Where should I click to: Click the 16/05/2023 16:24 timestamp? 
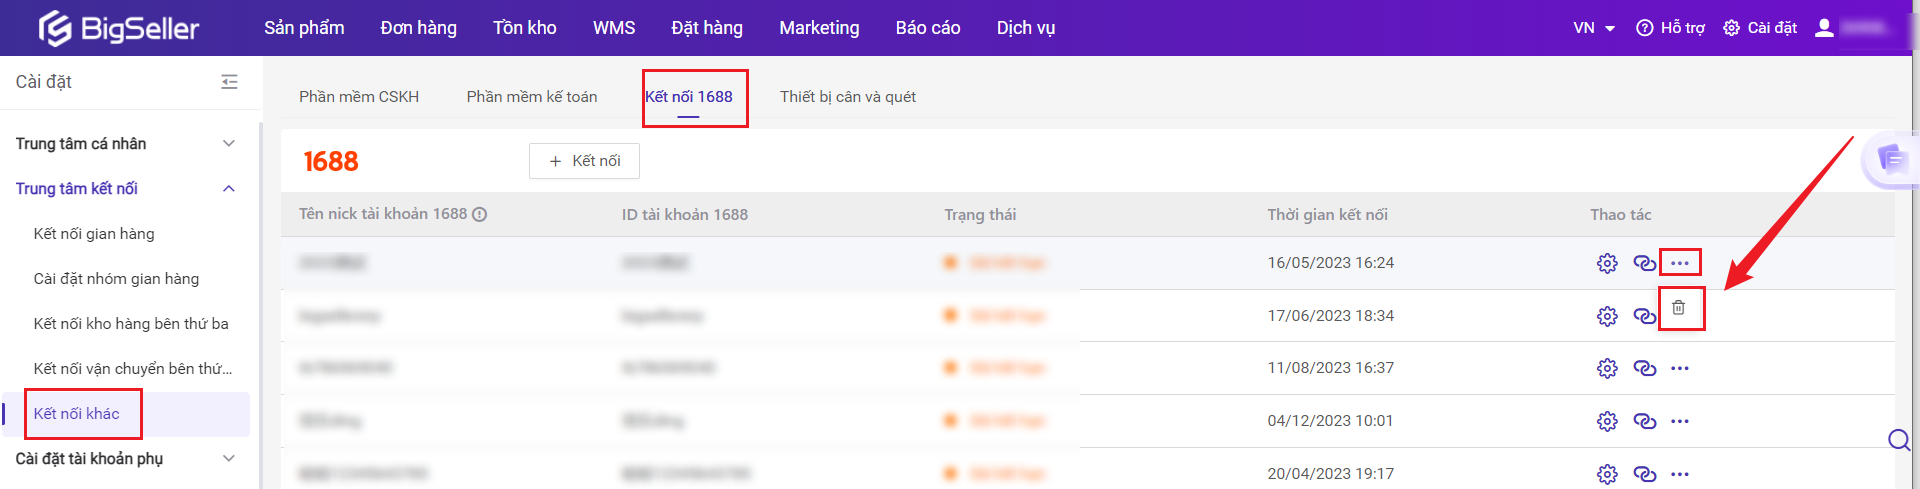[x=1330, y=263]
